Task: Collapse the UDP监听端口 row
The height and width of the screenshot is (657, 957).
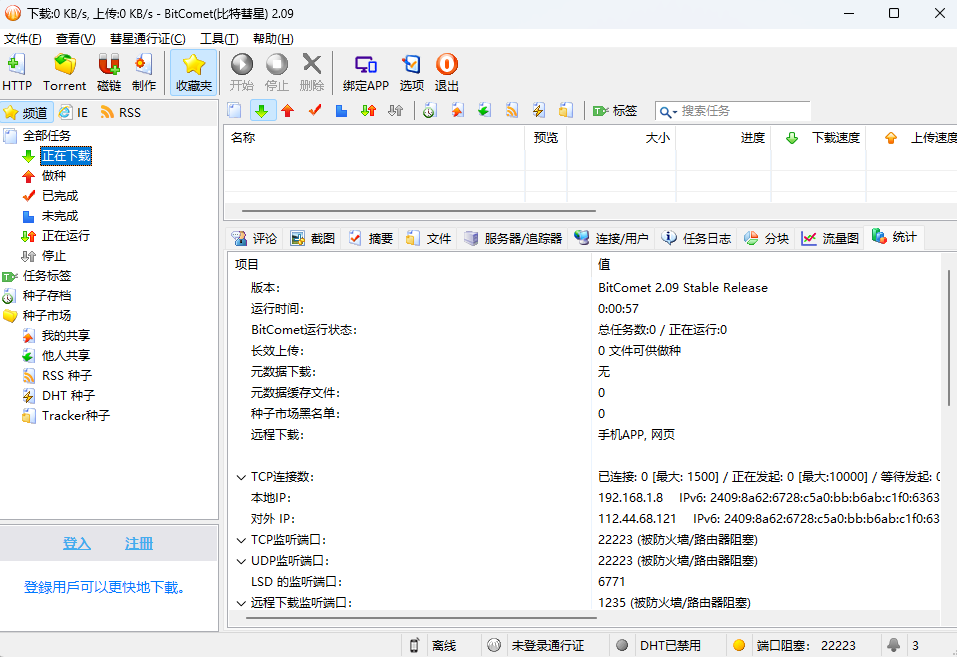Action: pos(242,561)
